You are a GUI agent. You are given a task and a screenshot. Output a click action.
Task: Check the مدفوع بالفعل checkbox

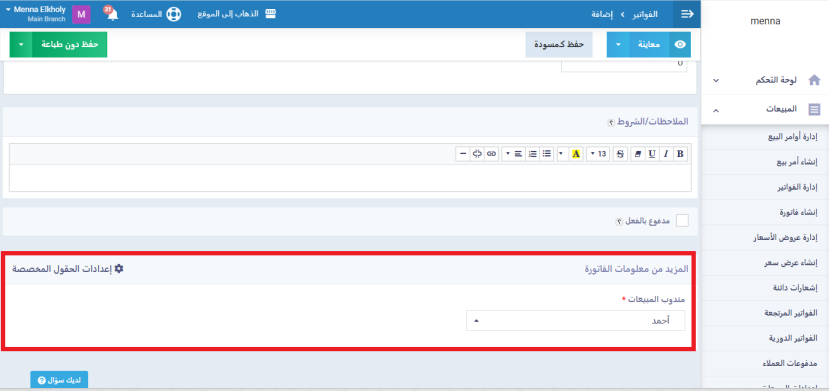click(x=683, y=221)
